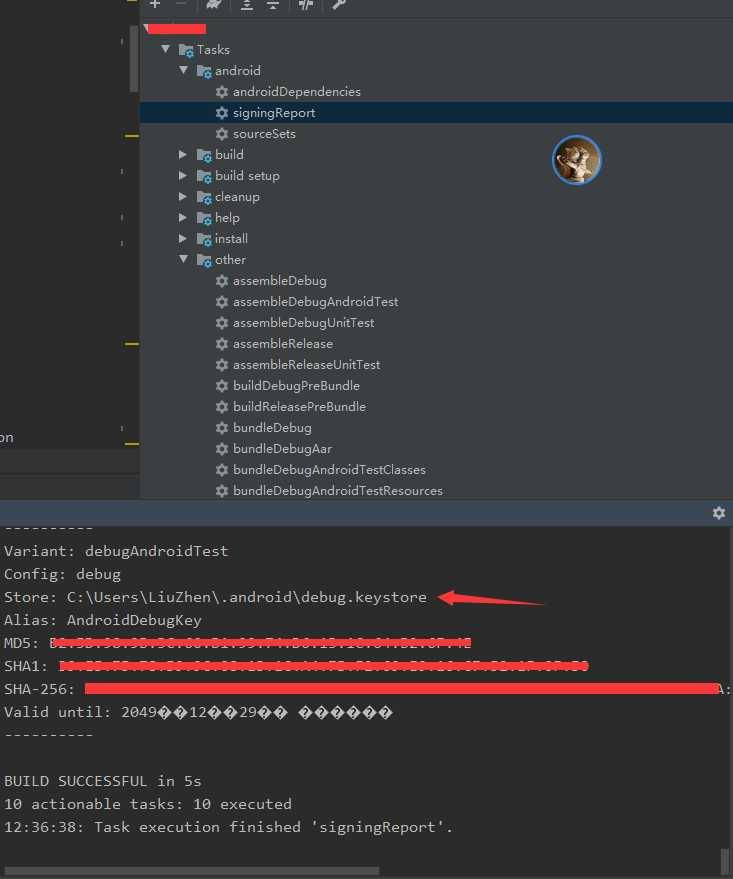Viewport: 733px width, 879px height.
Task: Select the androidDependencies task
Action: (296, 91)
